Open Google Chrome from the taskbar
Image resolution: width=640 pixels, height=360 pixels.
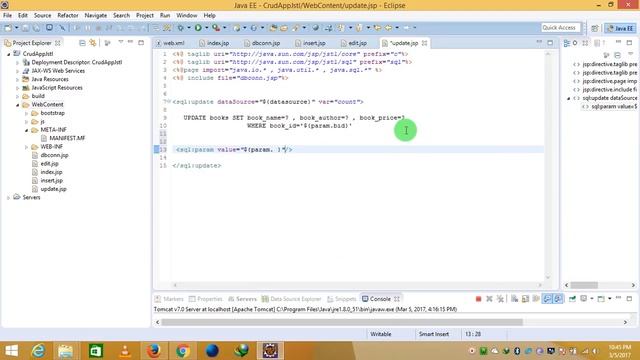pos(183,351)
